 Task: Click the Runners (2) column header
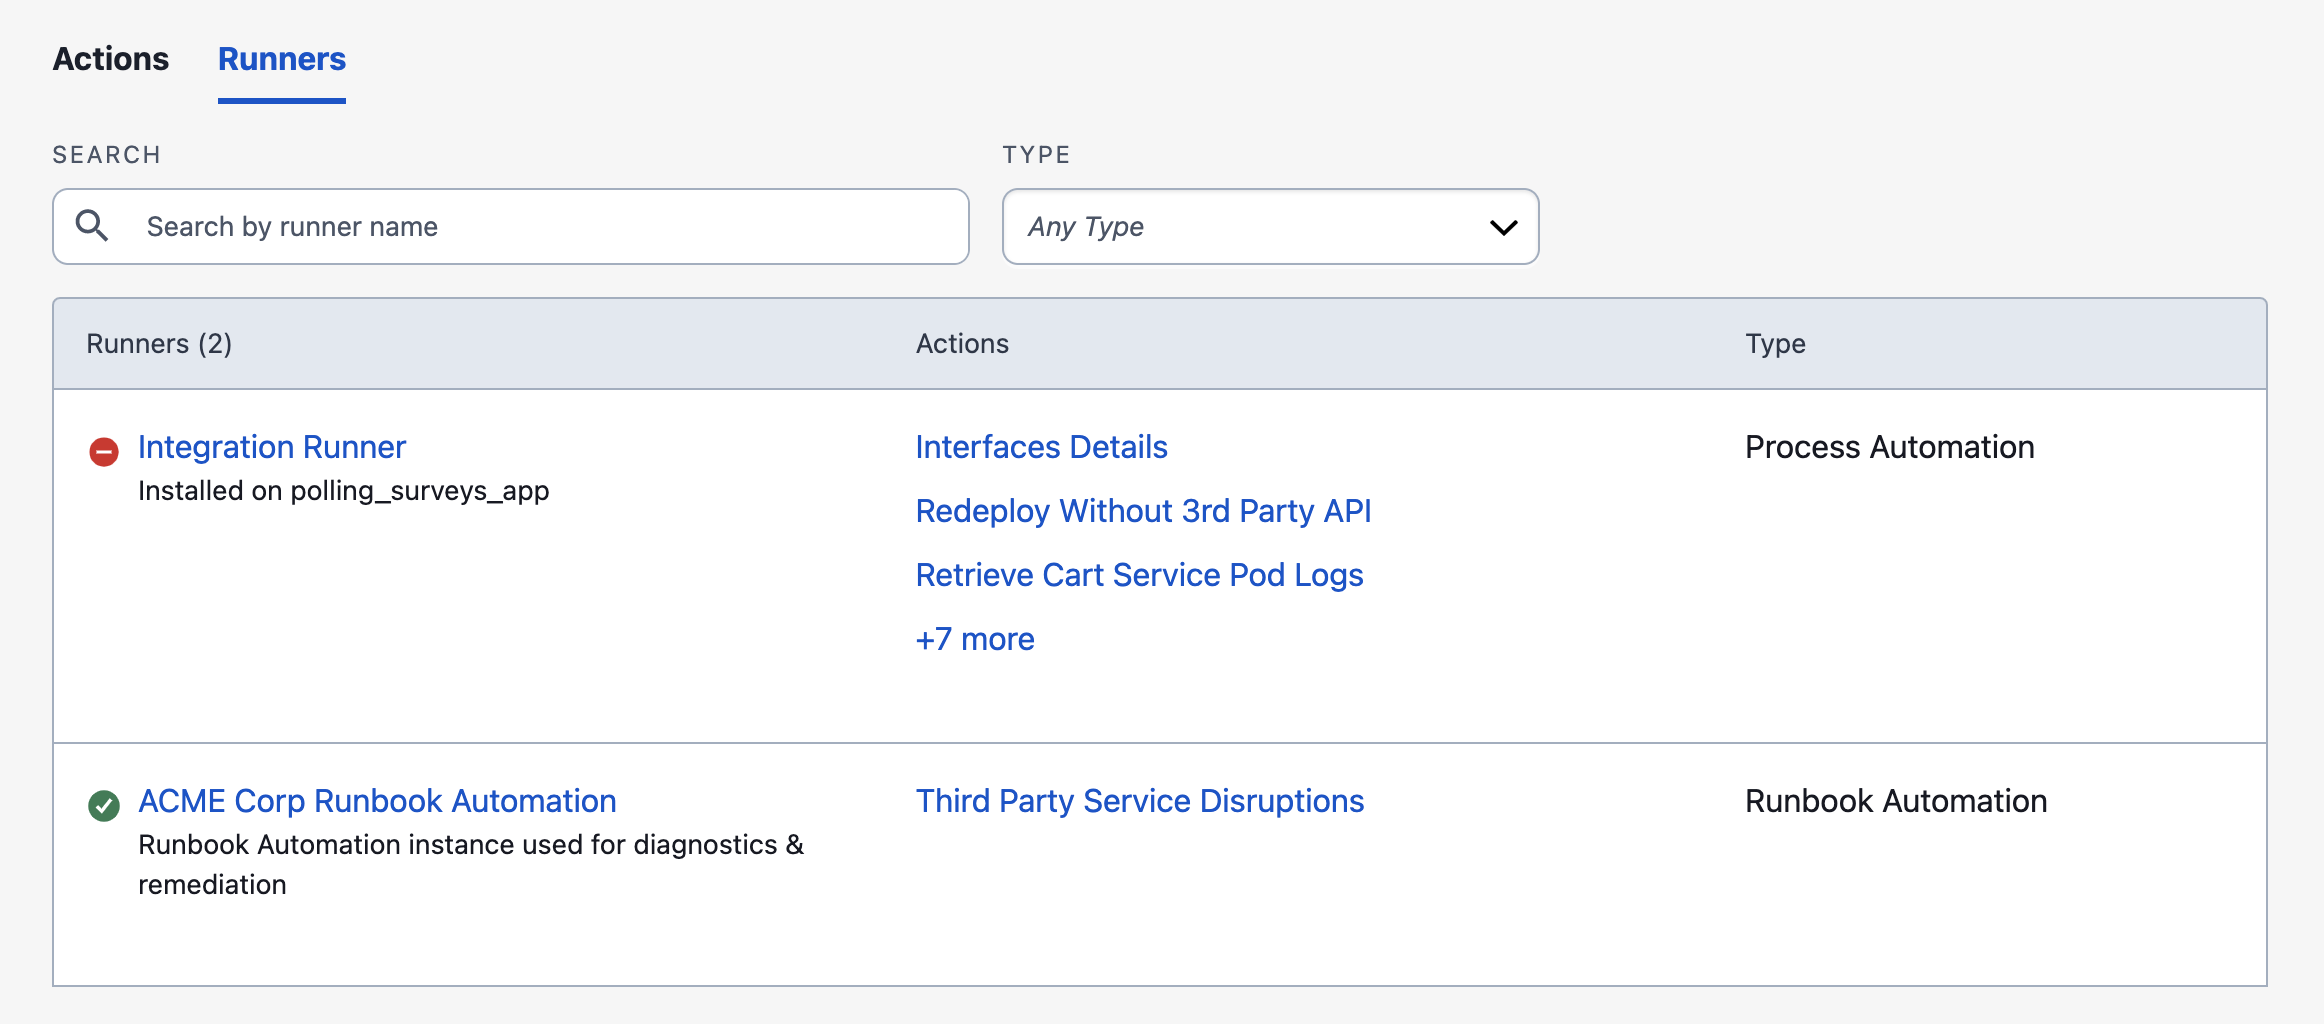(159, 344)
